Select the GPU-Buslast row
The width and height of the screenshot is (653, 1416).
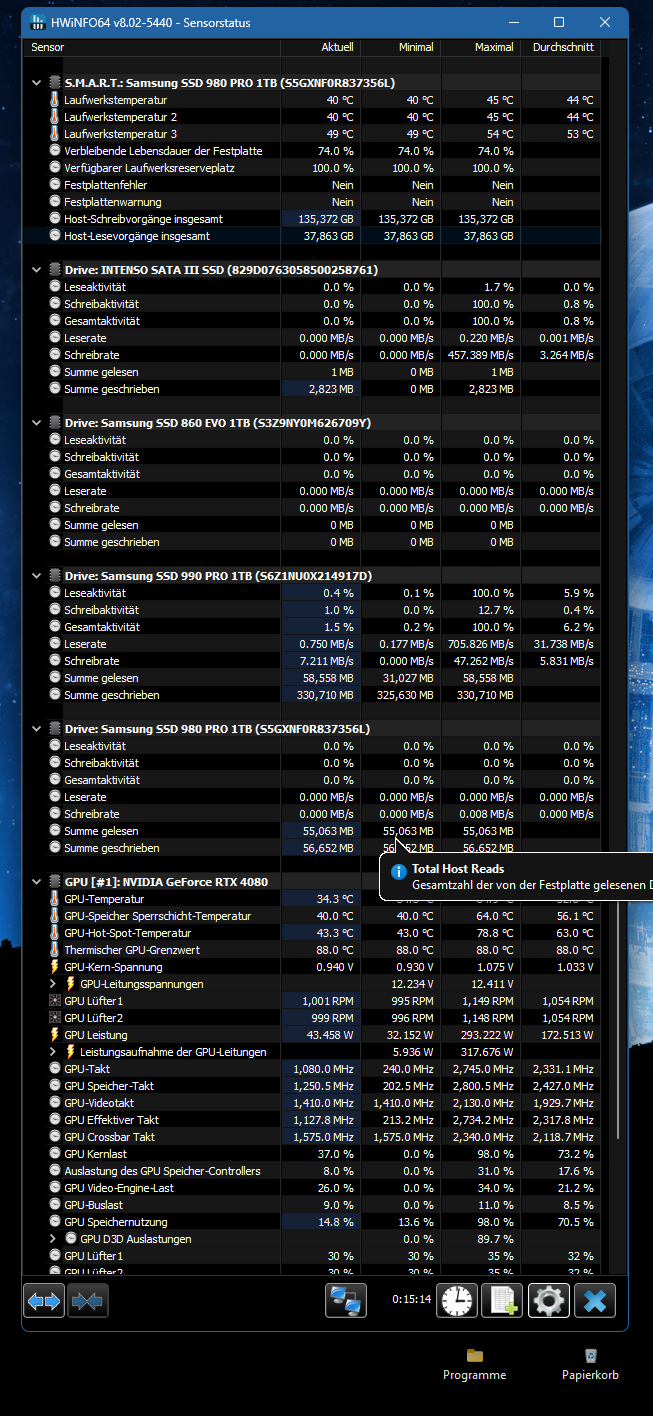pos(312,1205)
